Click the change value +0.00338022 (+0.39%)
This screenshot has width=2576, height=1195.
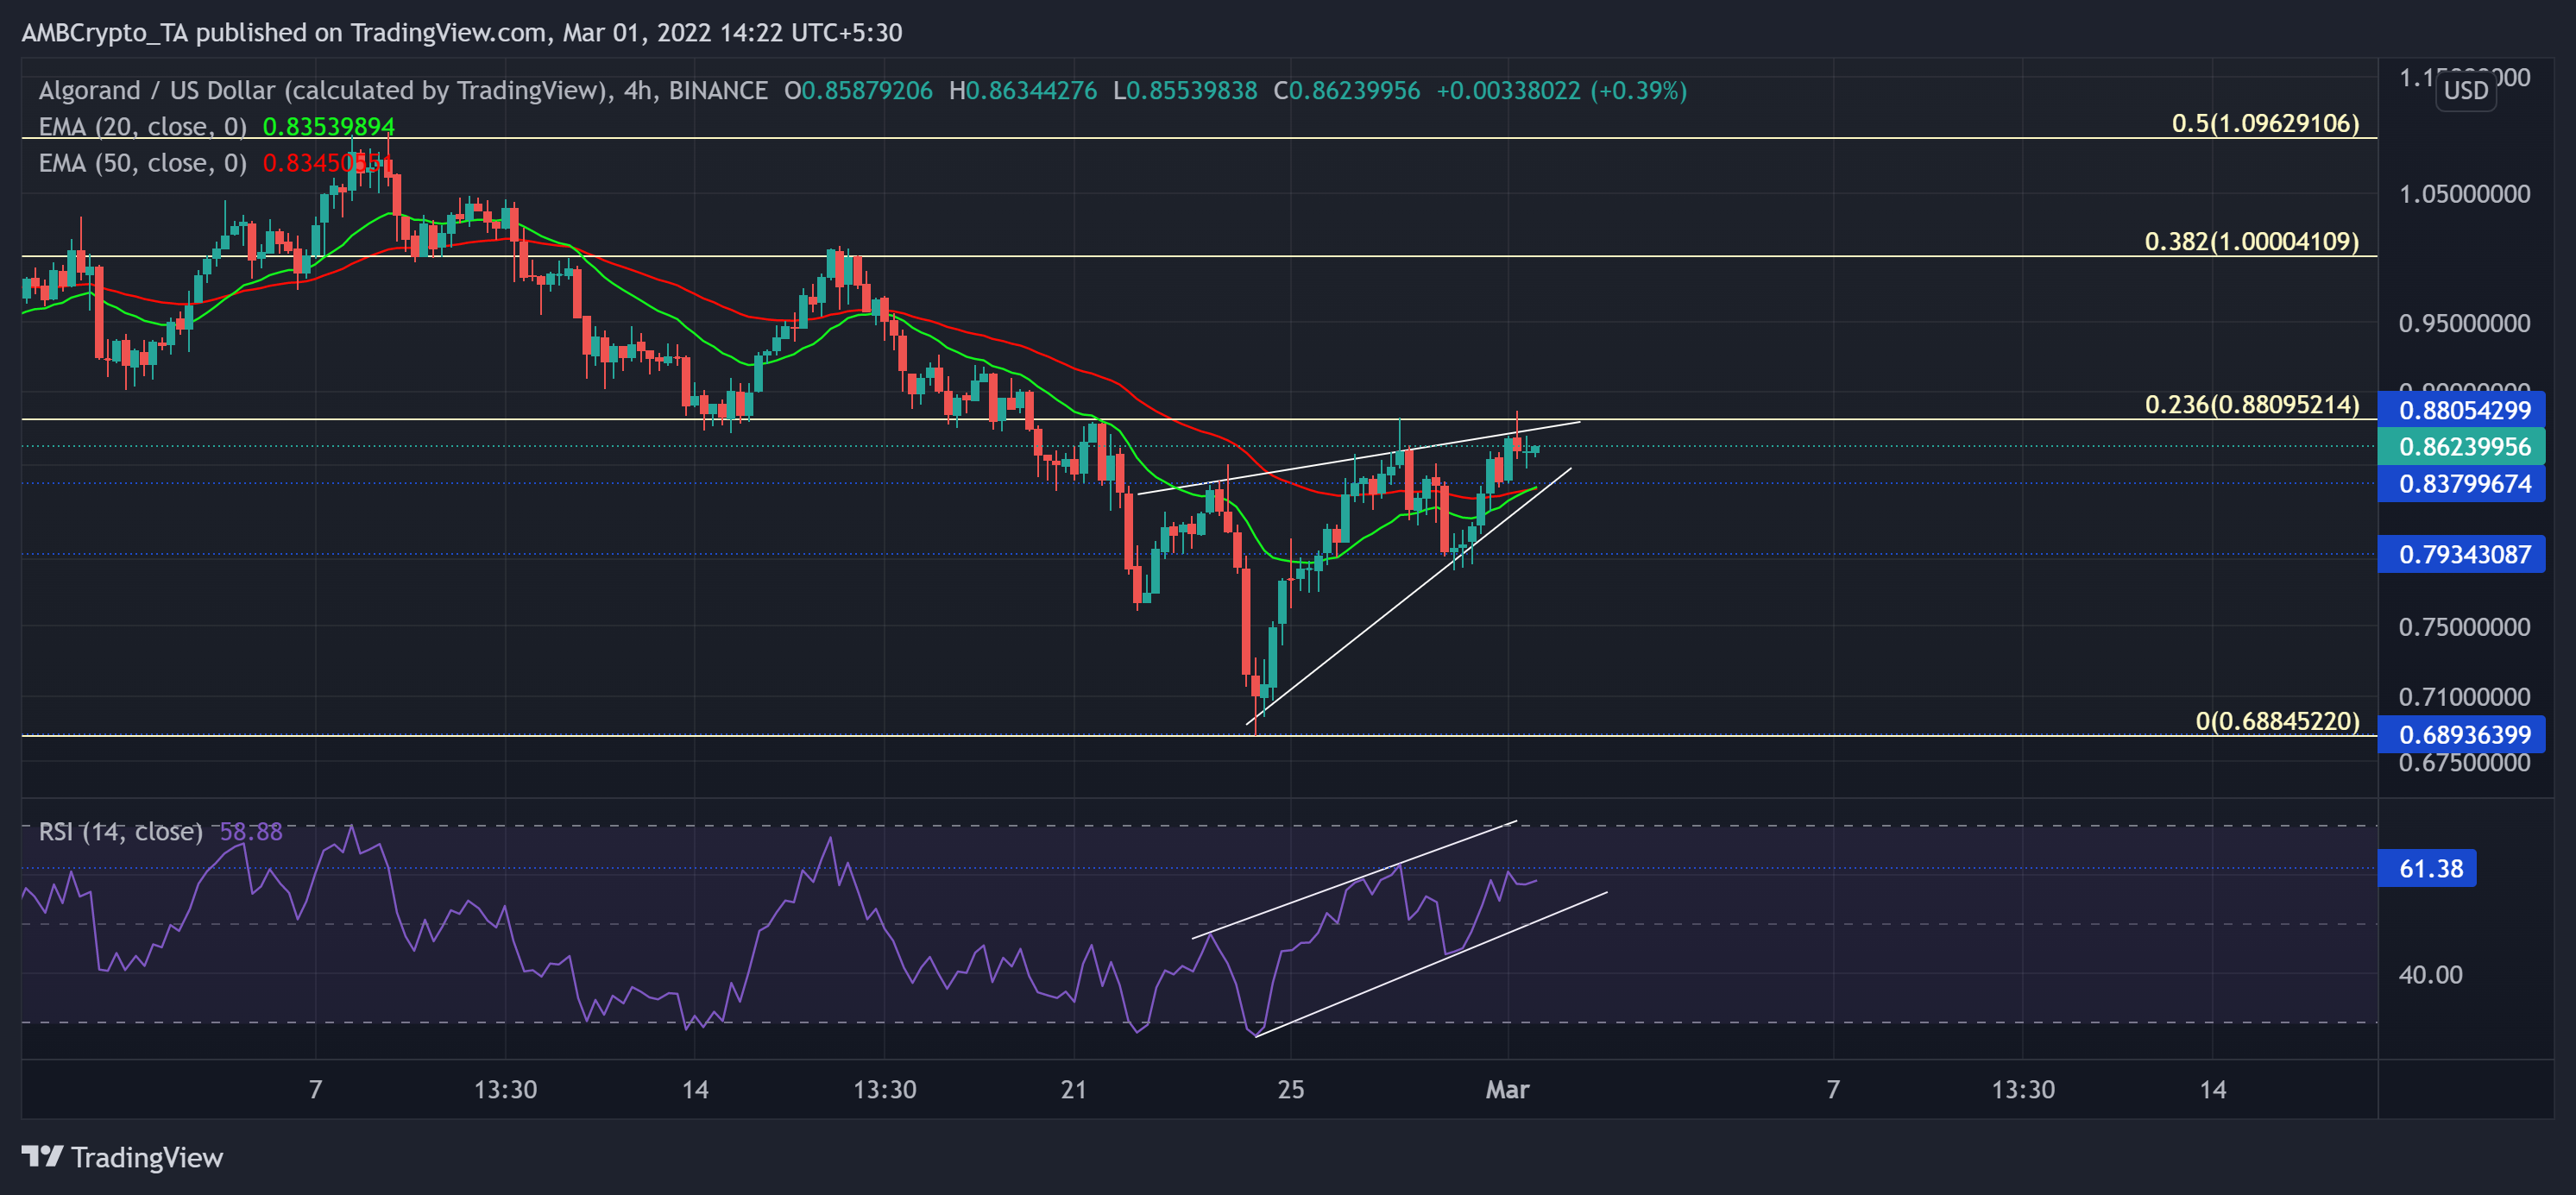click(x=1561, y=91)
